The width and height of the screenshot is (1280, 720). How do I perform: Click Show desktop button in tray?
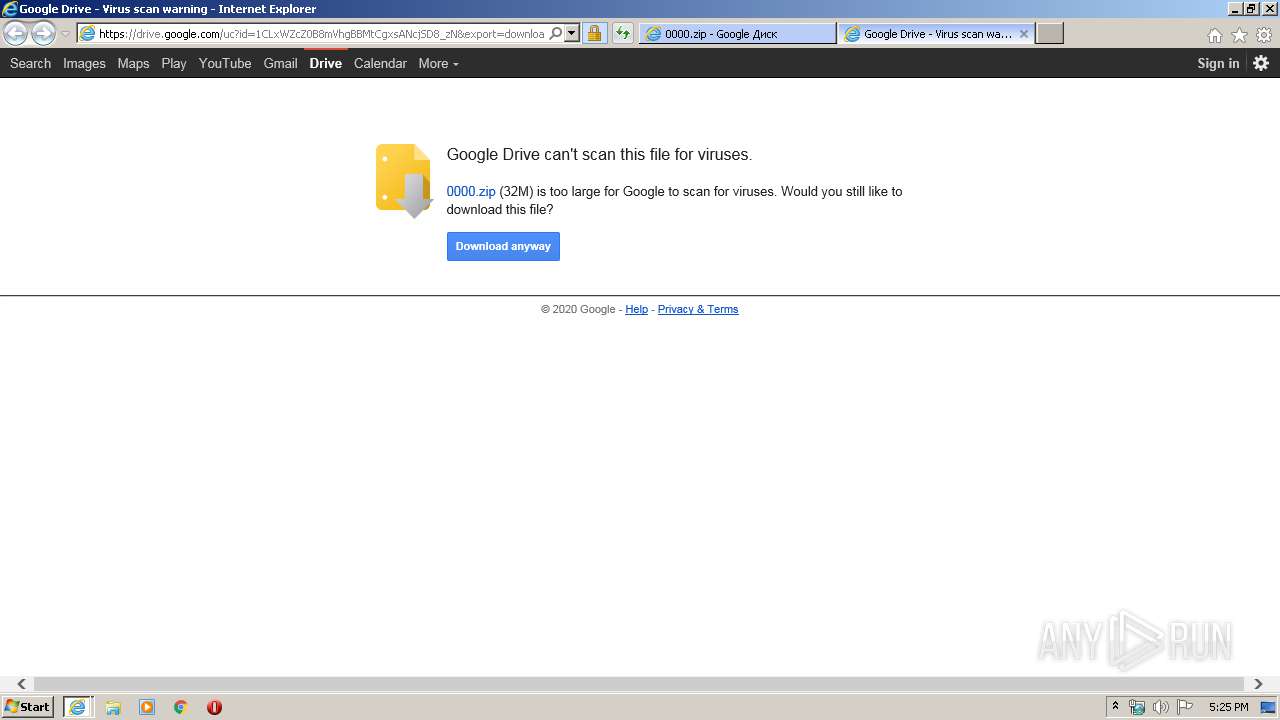point(1268,707)
